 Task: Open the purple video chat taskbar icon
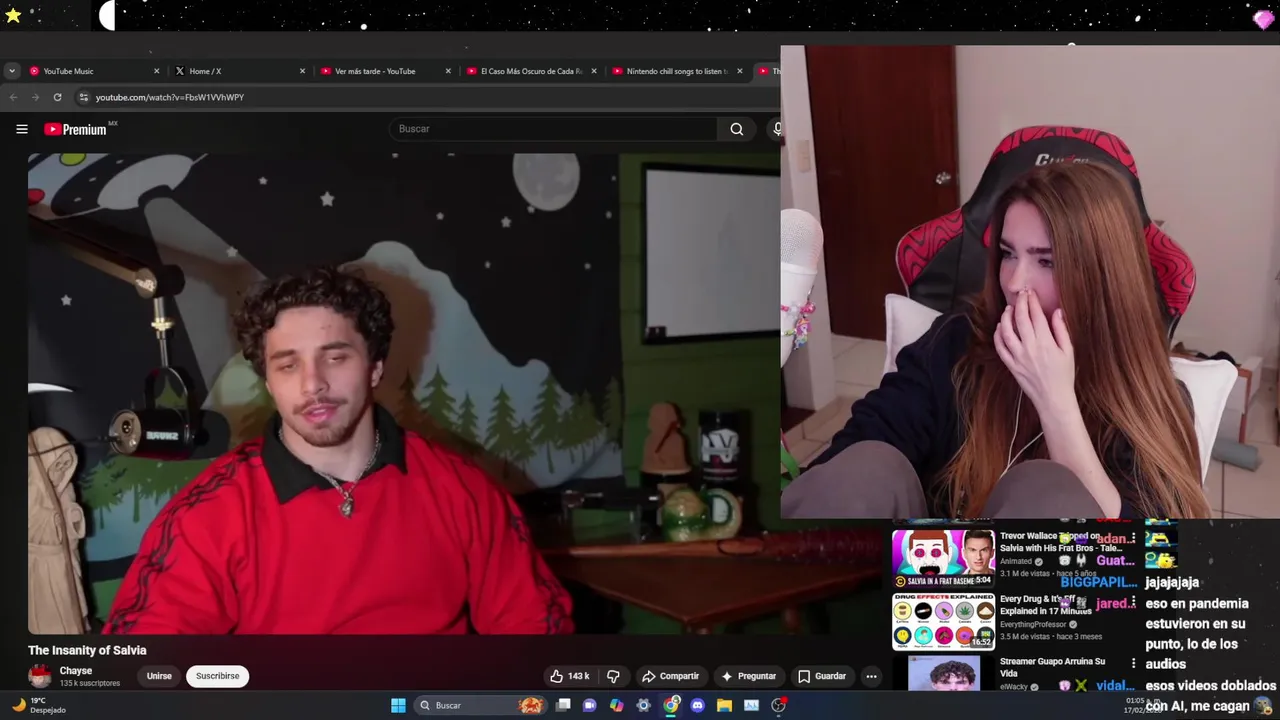(x=589, y=705)
